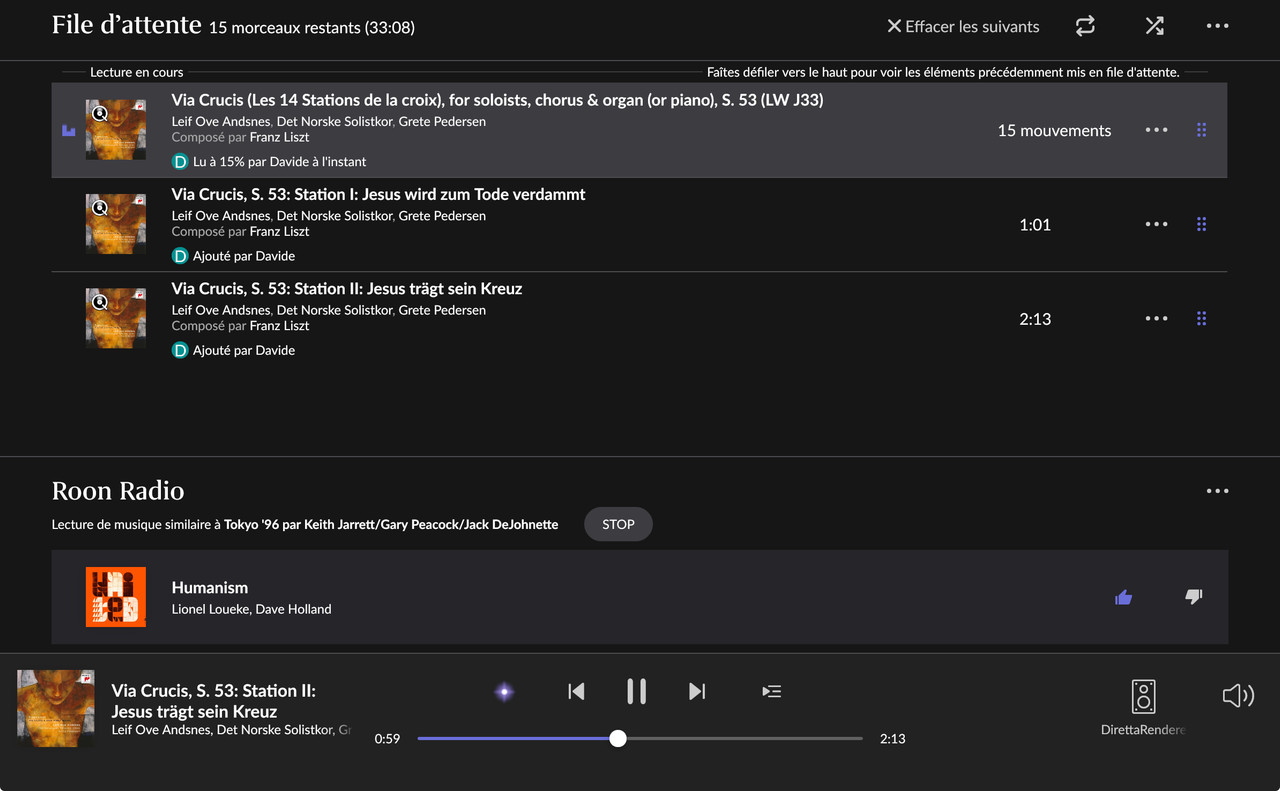Click album cover of Station I row
Viewport: 1280px width, 791px height.
116,224
